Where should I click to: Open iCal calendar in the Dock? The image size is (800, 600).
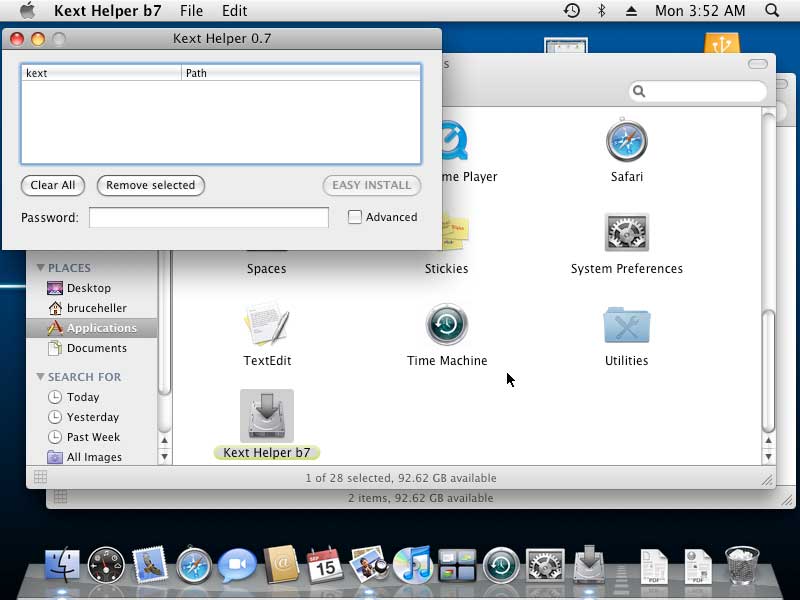pyautogui.click(x=325, y=565)
